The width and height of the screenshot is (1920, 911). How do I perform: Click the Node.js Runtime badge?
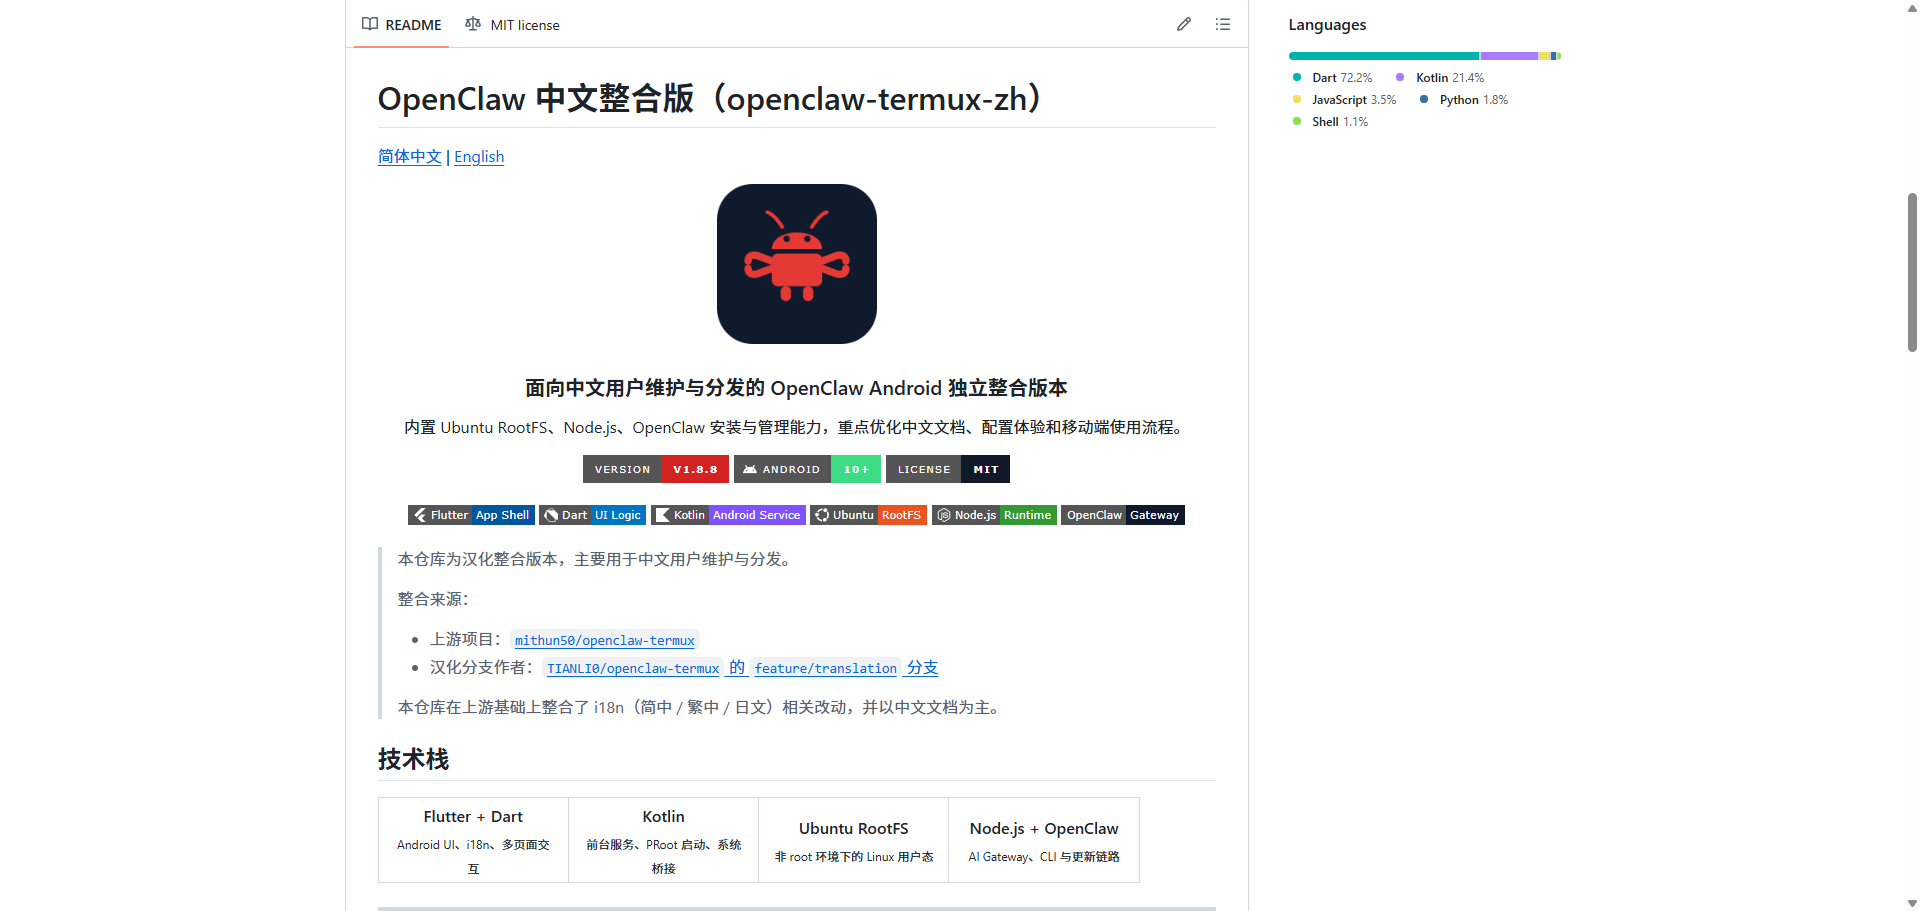993,515
